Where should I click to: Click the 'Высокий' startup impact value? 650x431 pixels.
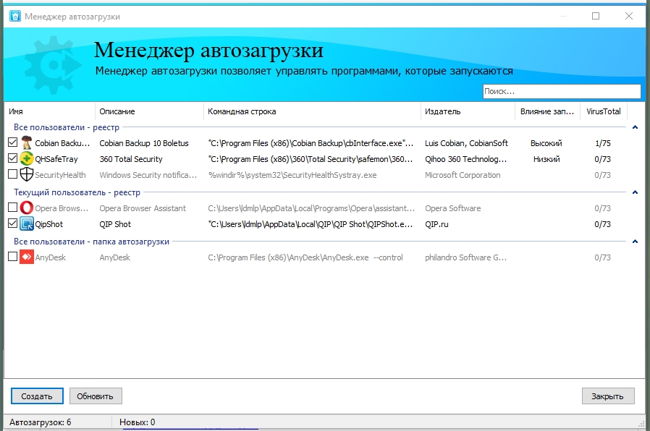[x=546, y=143]
